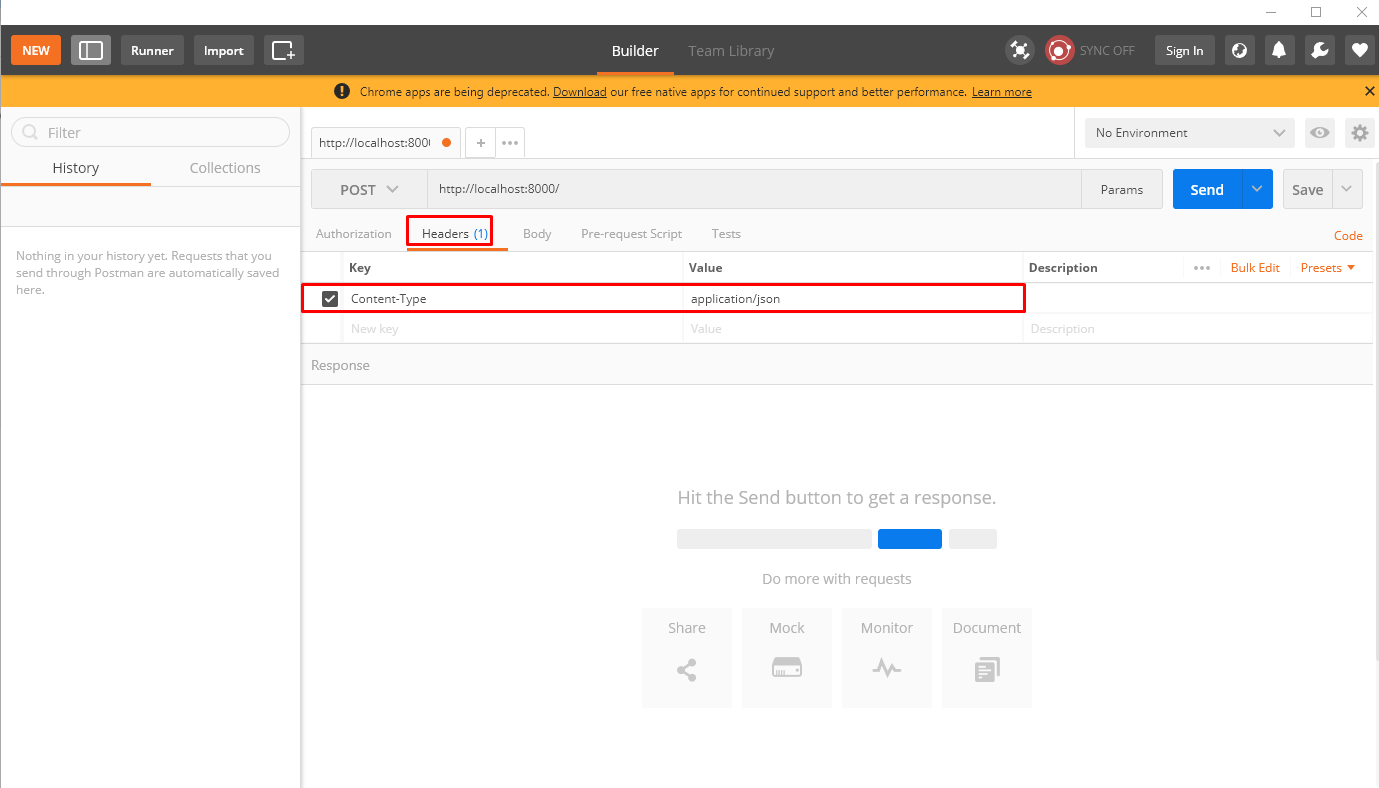Select the History sidebar tab
The image size is (1379, 788).
click(76, 168)
